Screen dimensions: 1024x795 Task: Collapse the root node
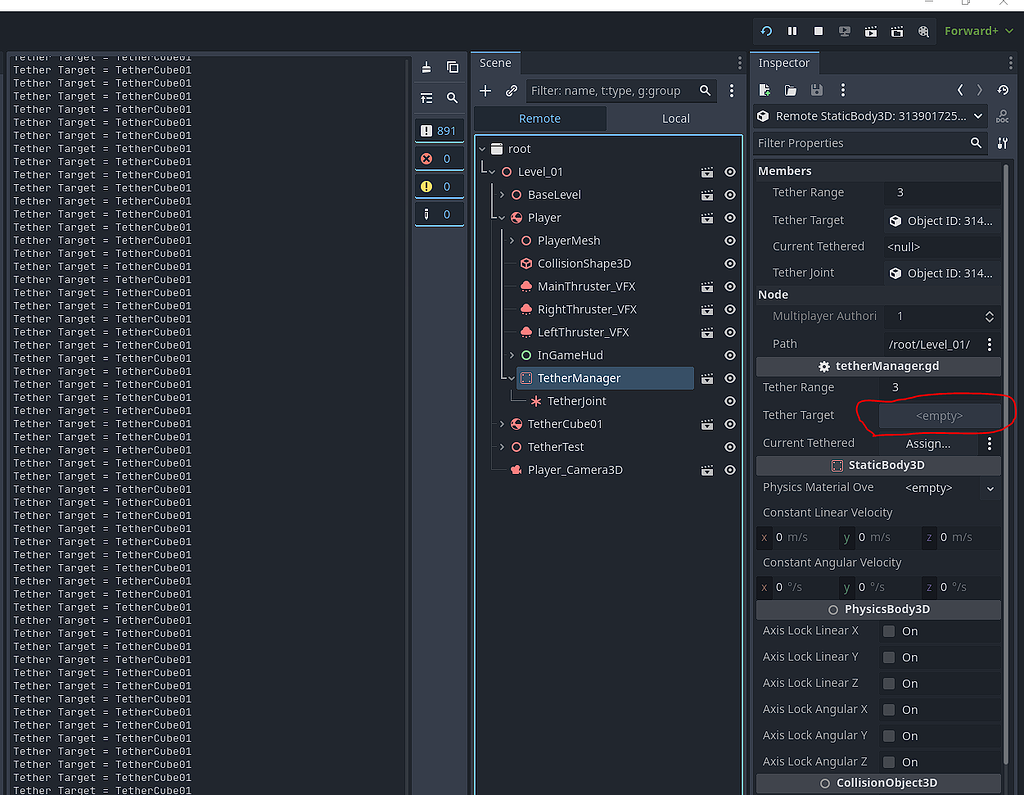pyautogui.click(x=483, y=149)
